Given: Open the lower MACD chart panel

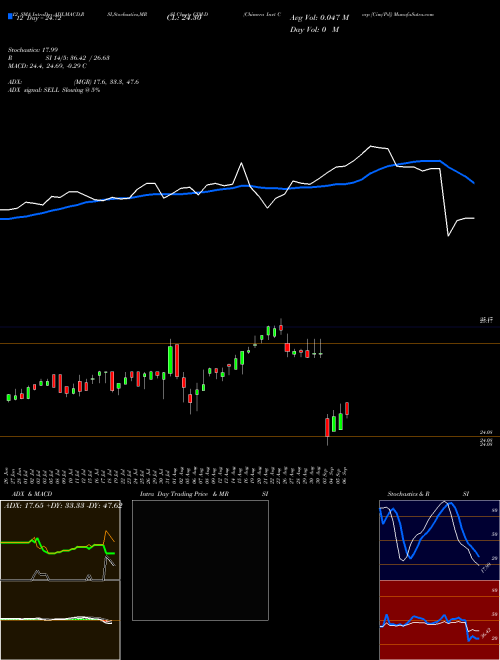Looking at the screenshot, I should point(60,620).
